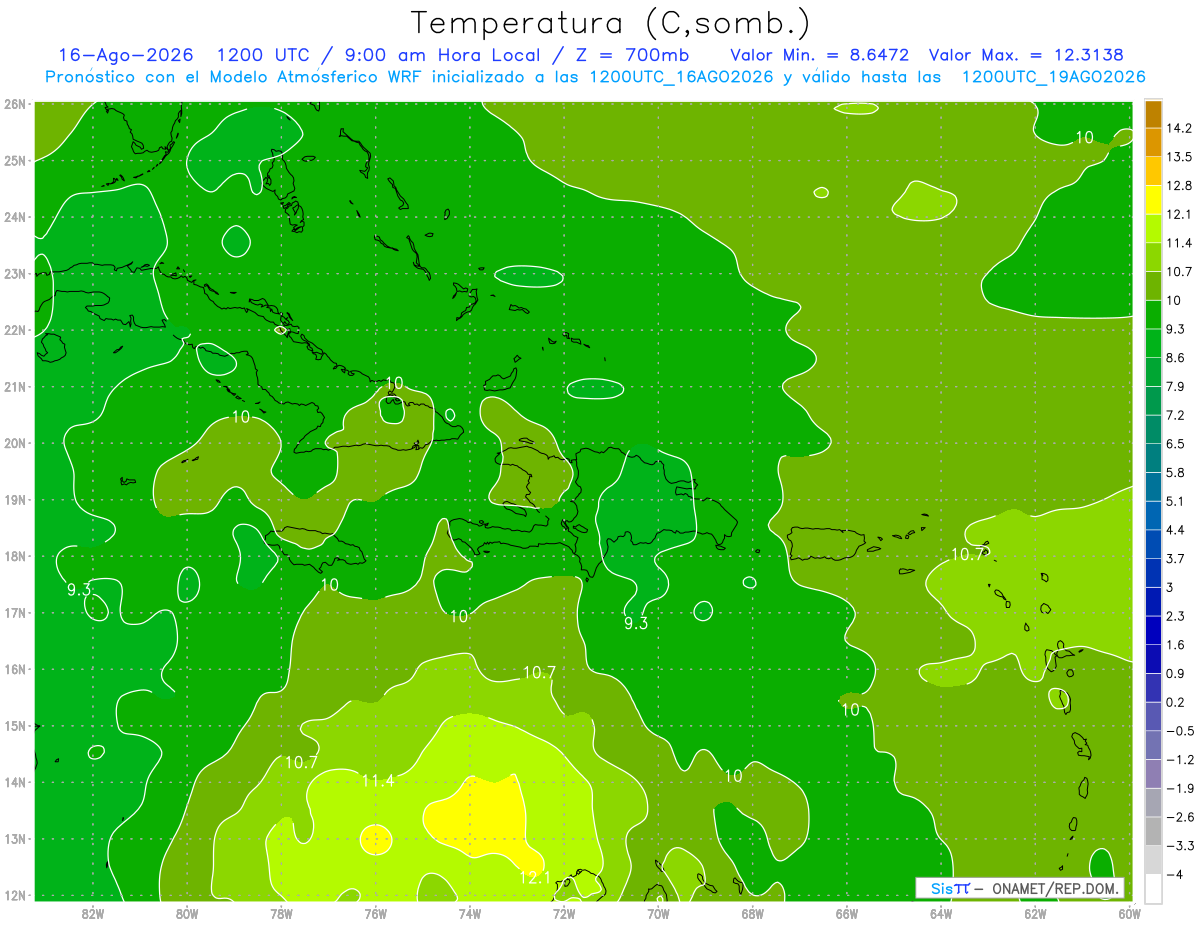Click the orange colorbar swatch above 14.2
This screenshot has width=1200, height=927.
[x=1153, y=114]
